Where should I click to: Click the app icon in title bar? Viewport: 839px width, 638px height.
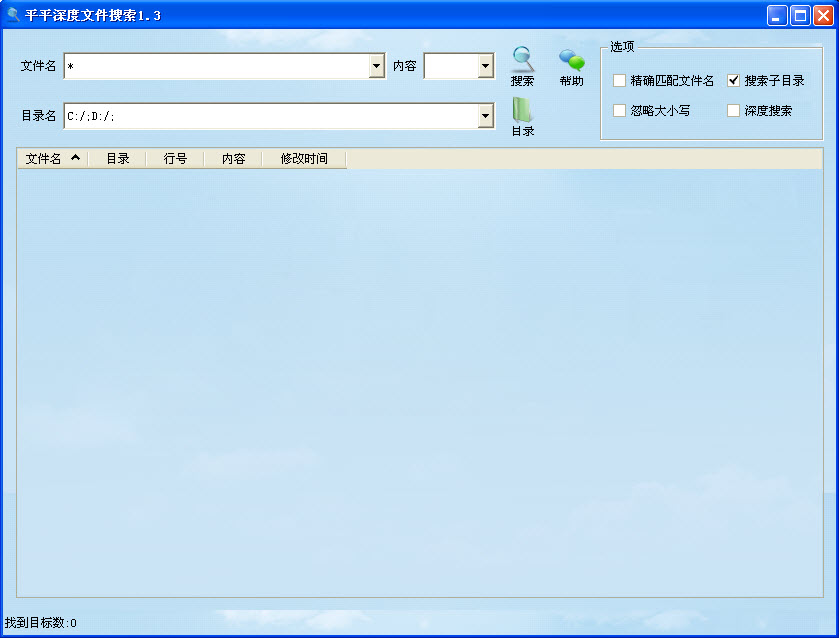[13, 15]
